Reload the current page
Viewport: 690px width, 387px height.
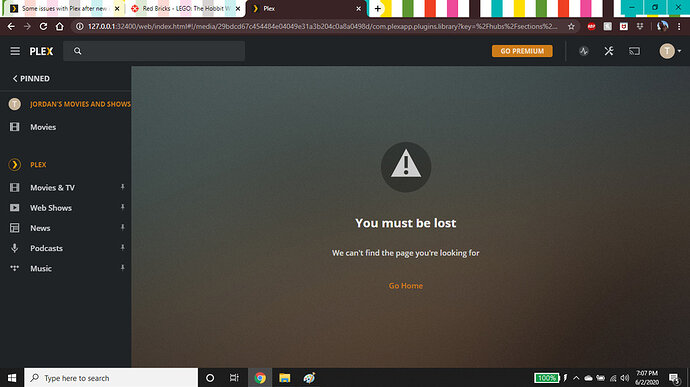[43, 26]
